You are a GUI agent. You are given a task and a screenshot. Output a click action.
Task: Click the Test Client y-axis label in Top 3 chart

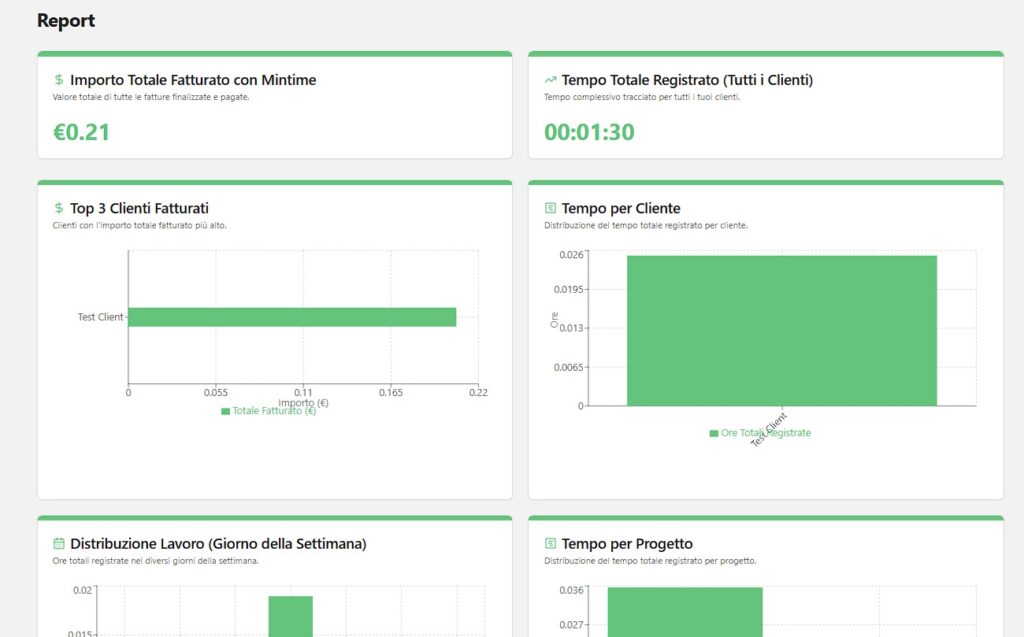click(x=100, y=317)
